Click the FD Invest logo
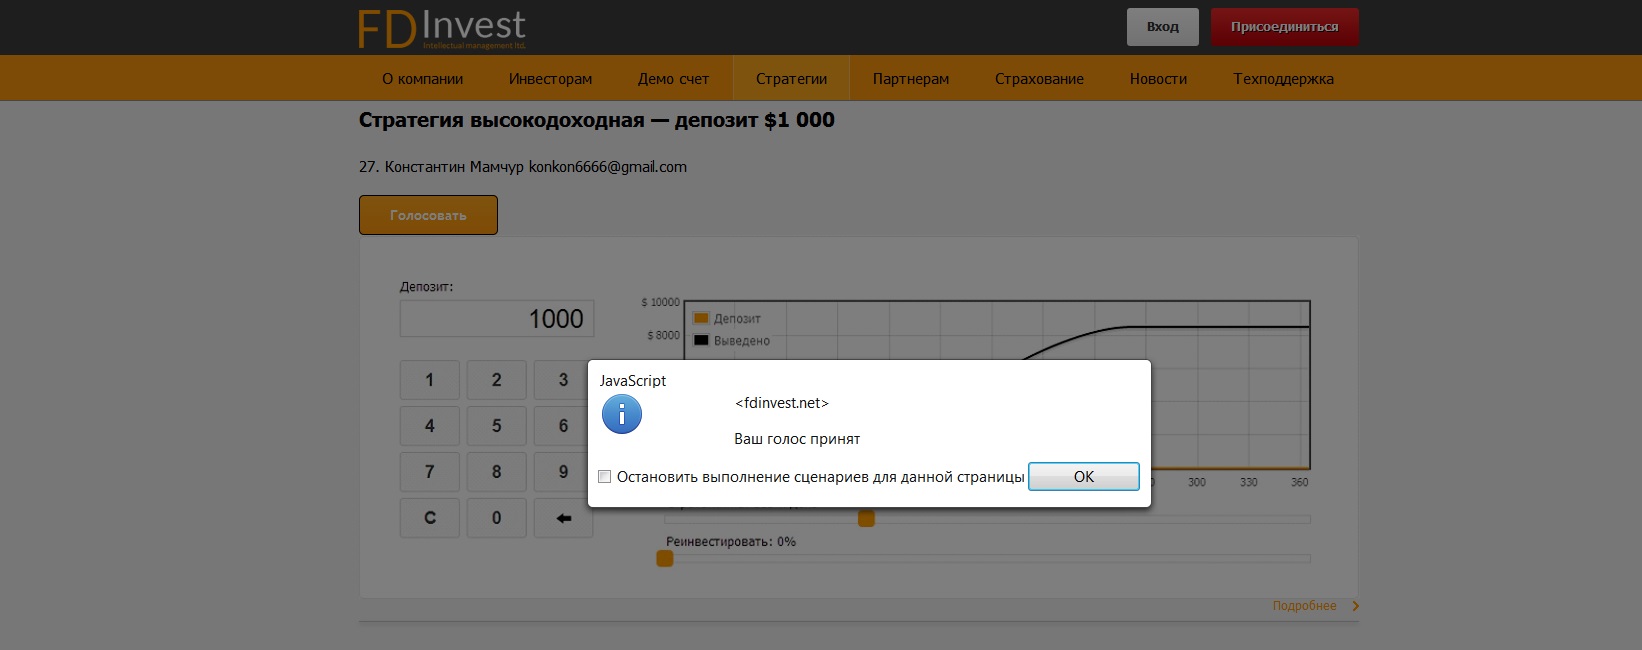Screen dimensions: 1642x650 click(442, 28)
